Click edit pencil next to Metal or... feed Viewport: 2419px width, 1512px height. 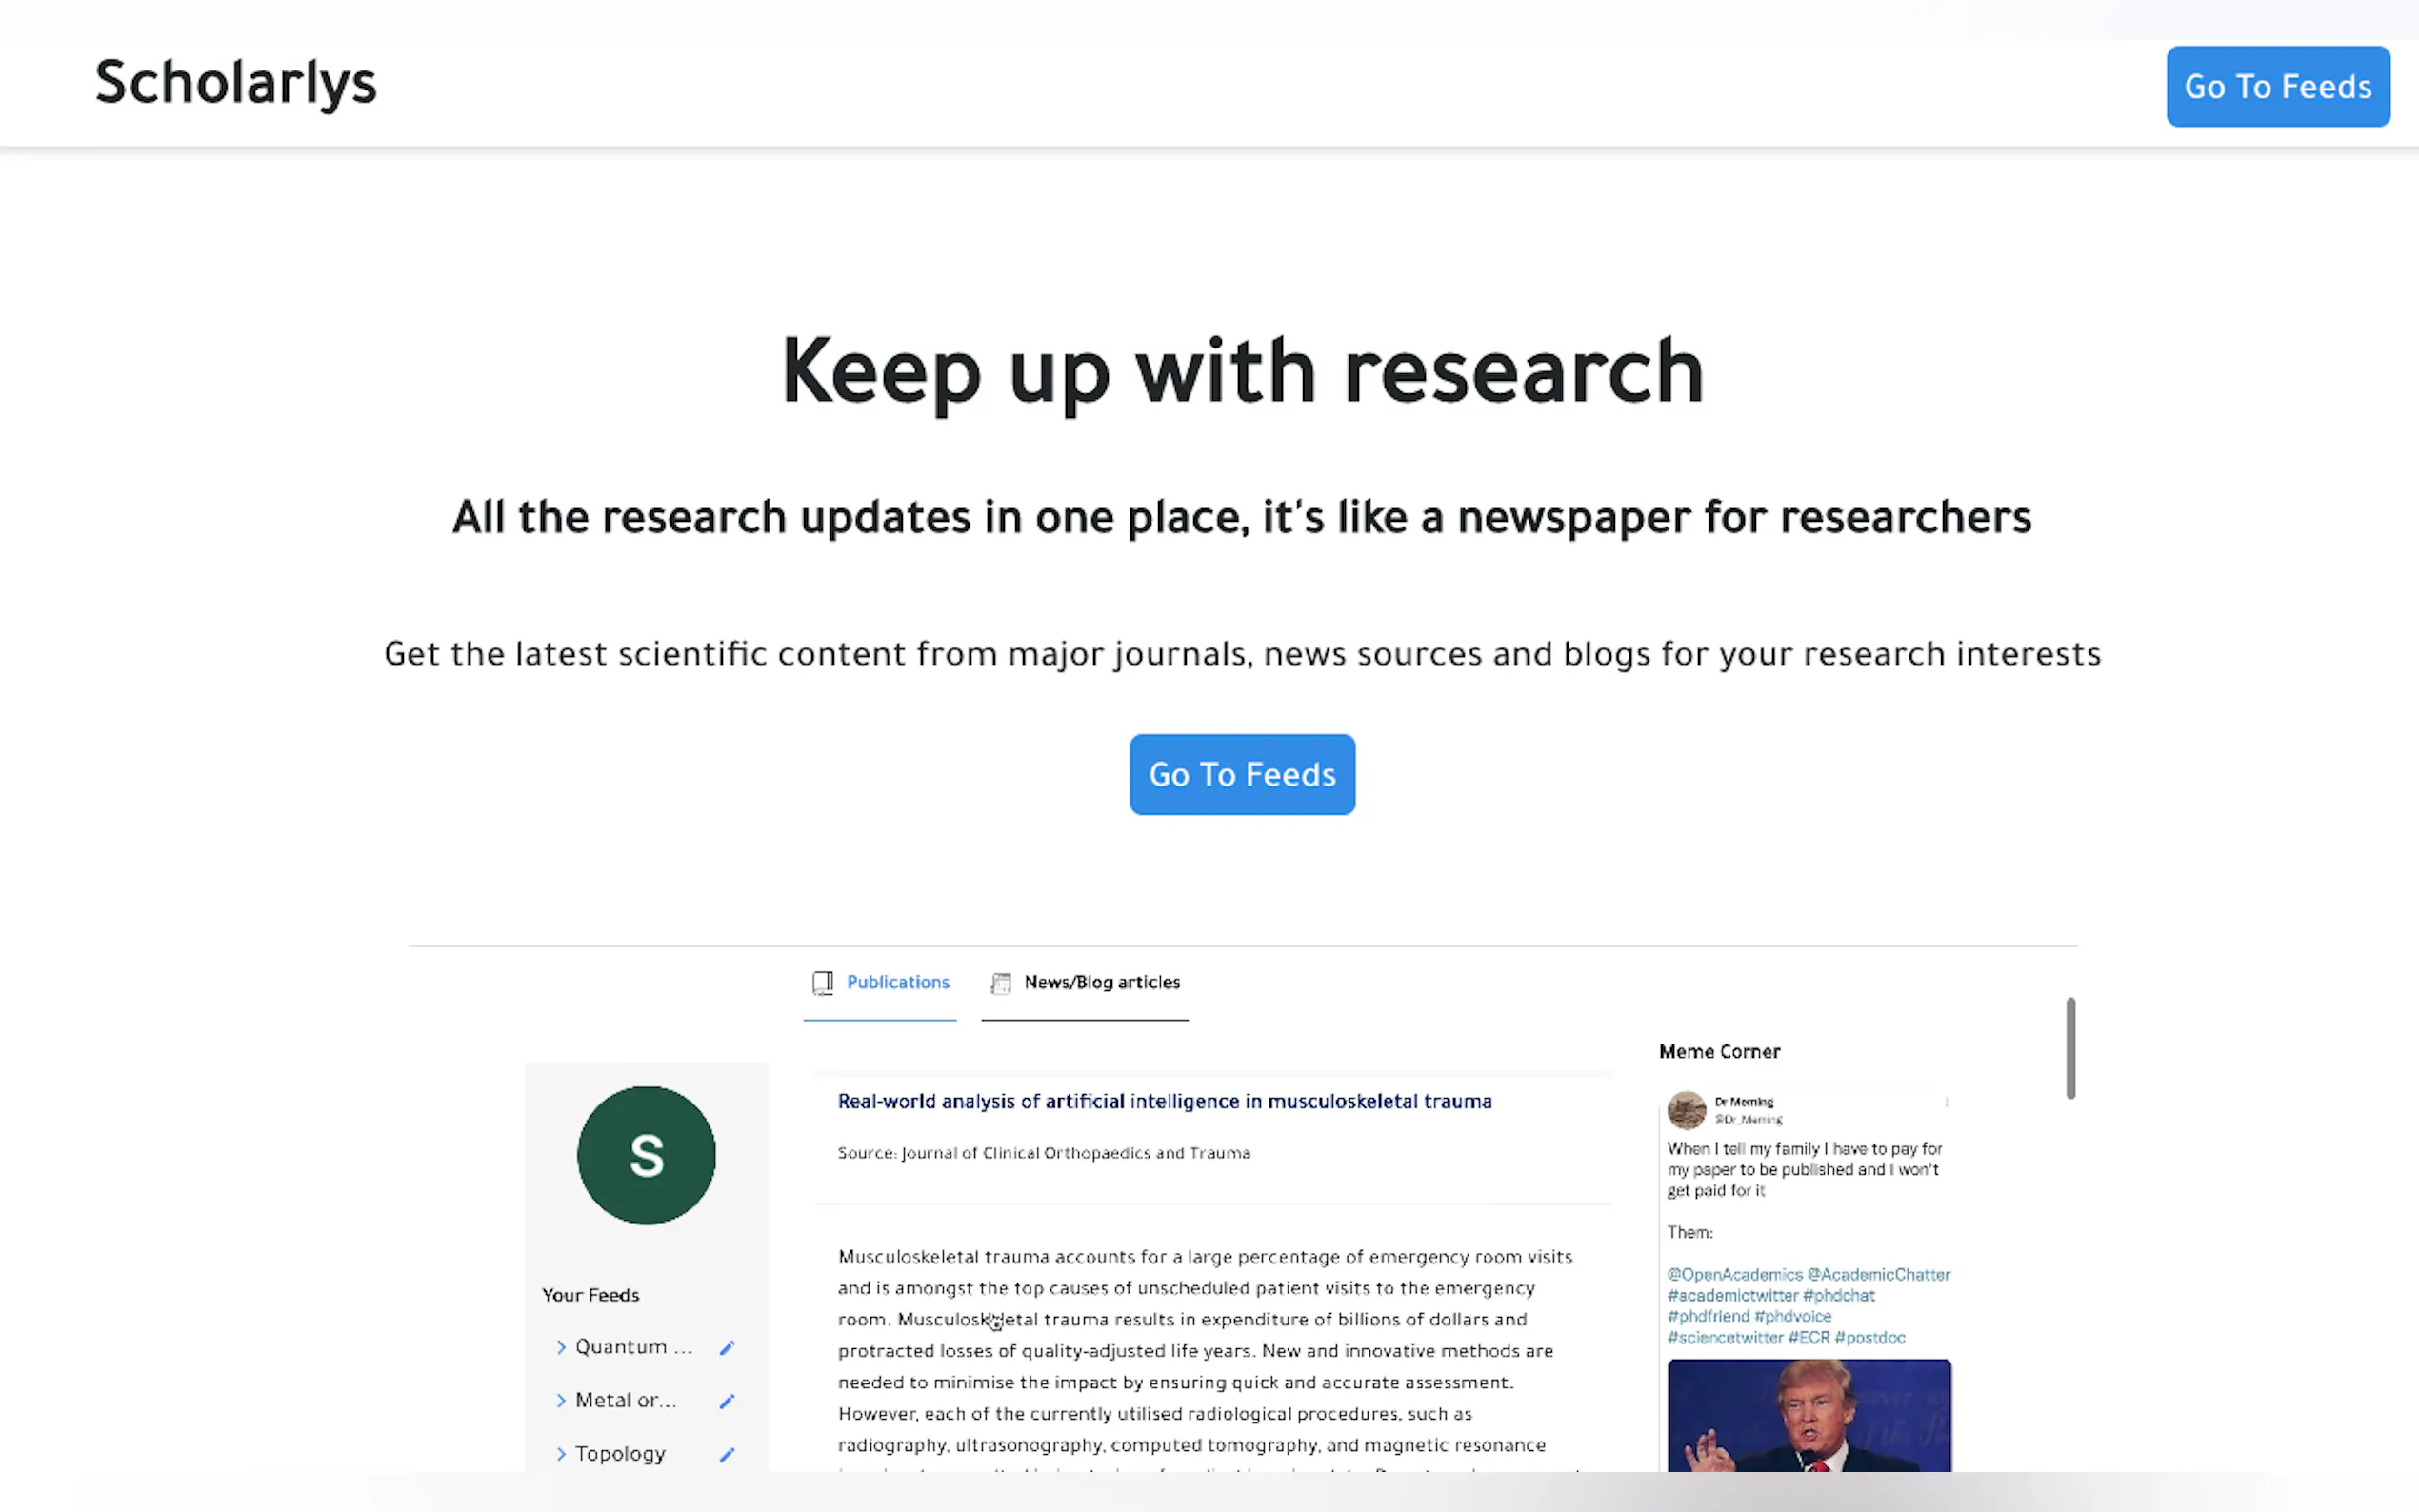tap(727, 1401)
